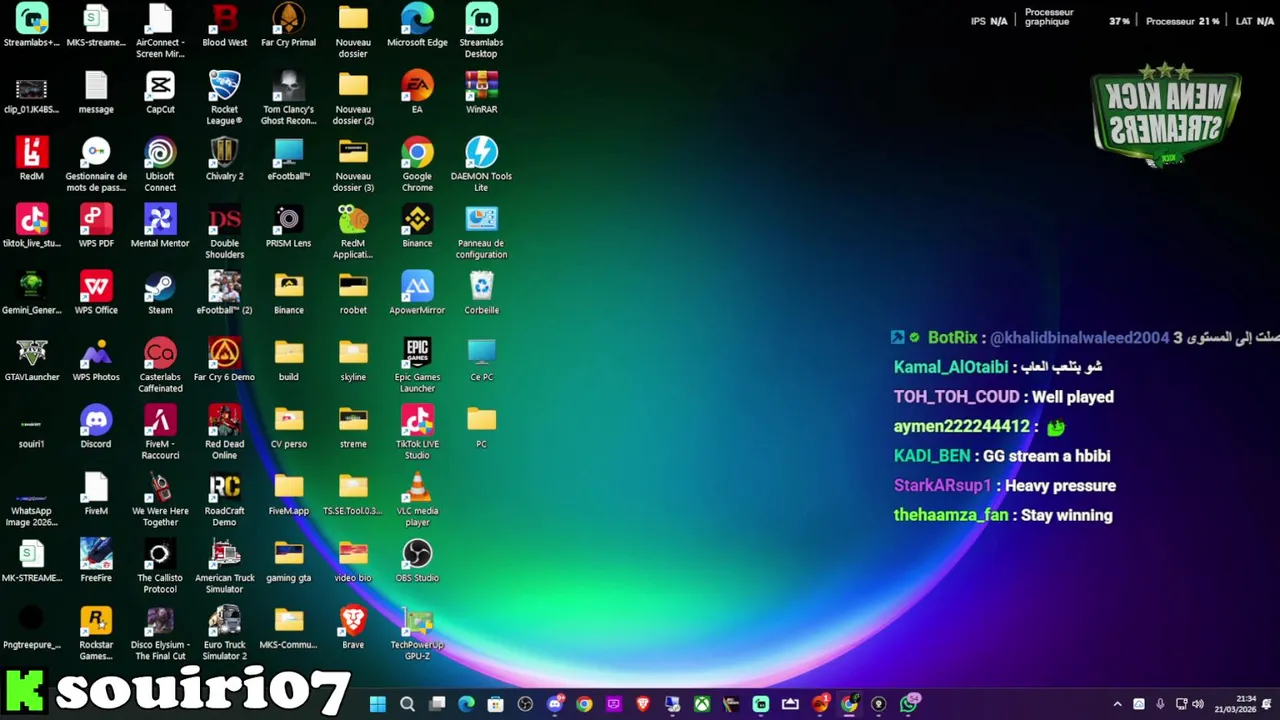Open the skyline folder

coord(353,361)
